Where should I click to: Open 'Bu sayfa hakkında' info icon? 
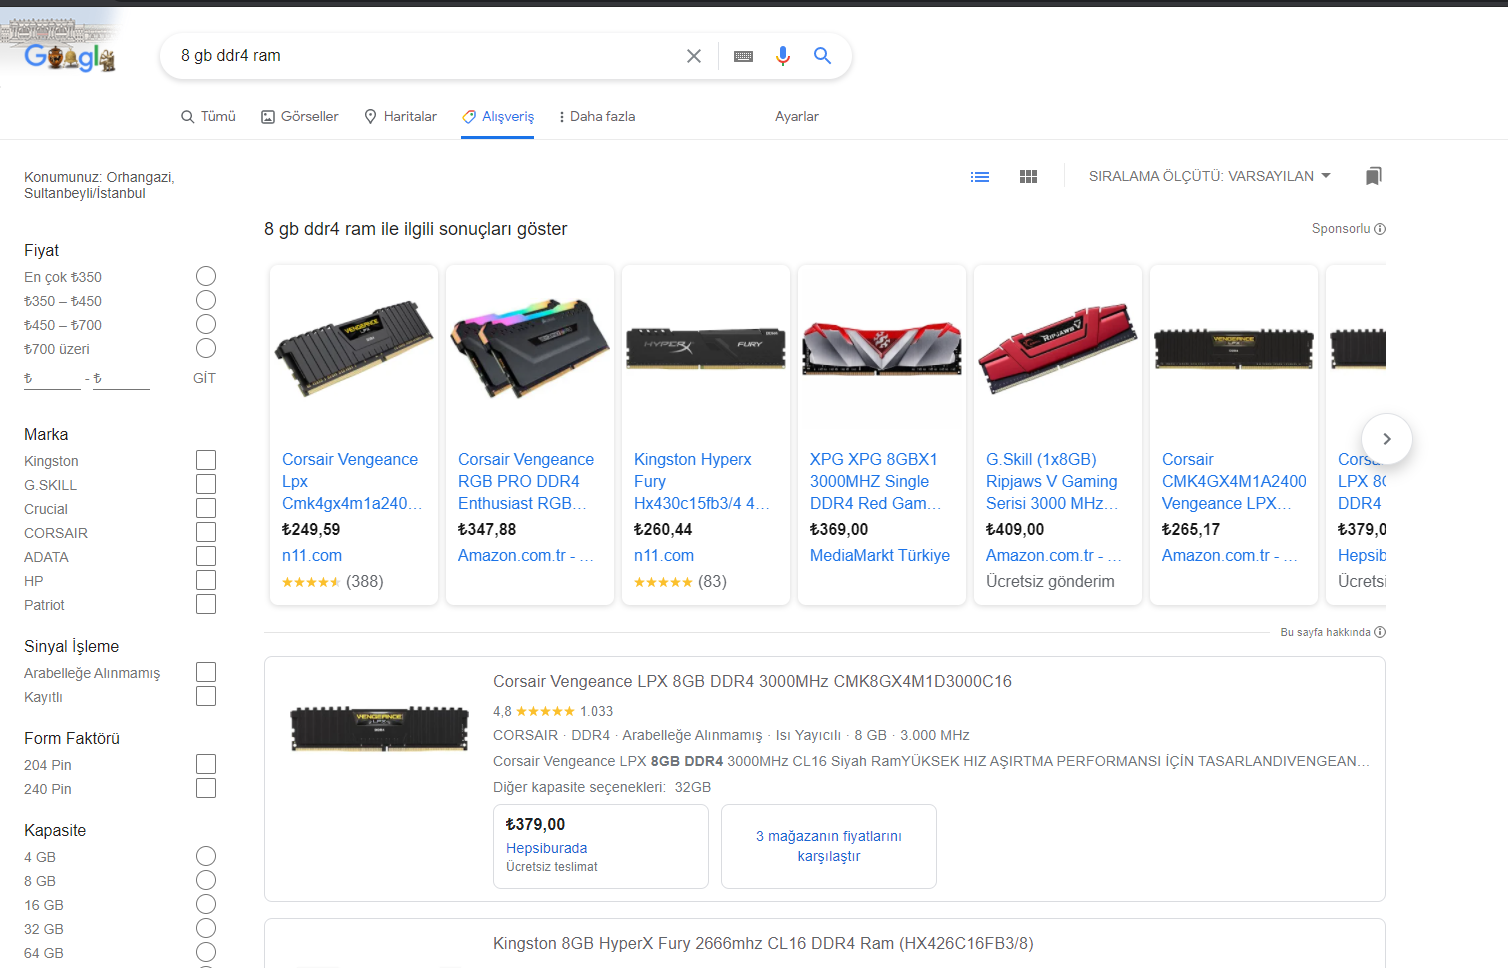(1380, 632)
